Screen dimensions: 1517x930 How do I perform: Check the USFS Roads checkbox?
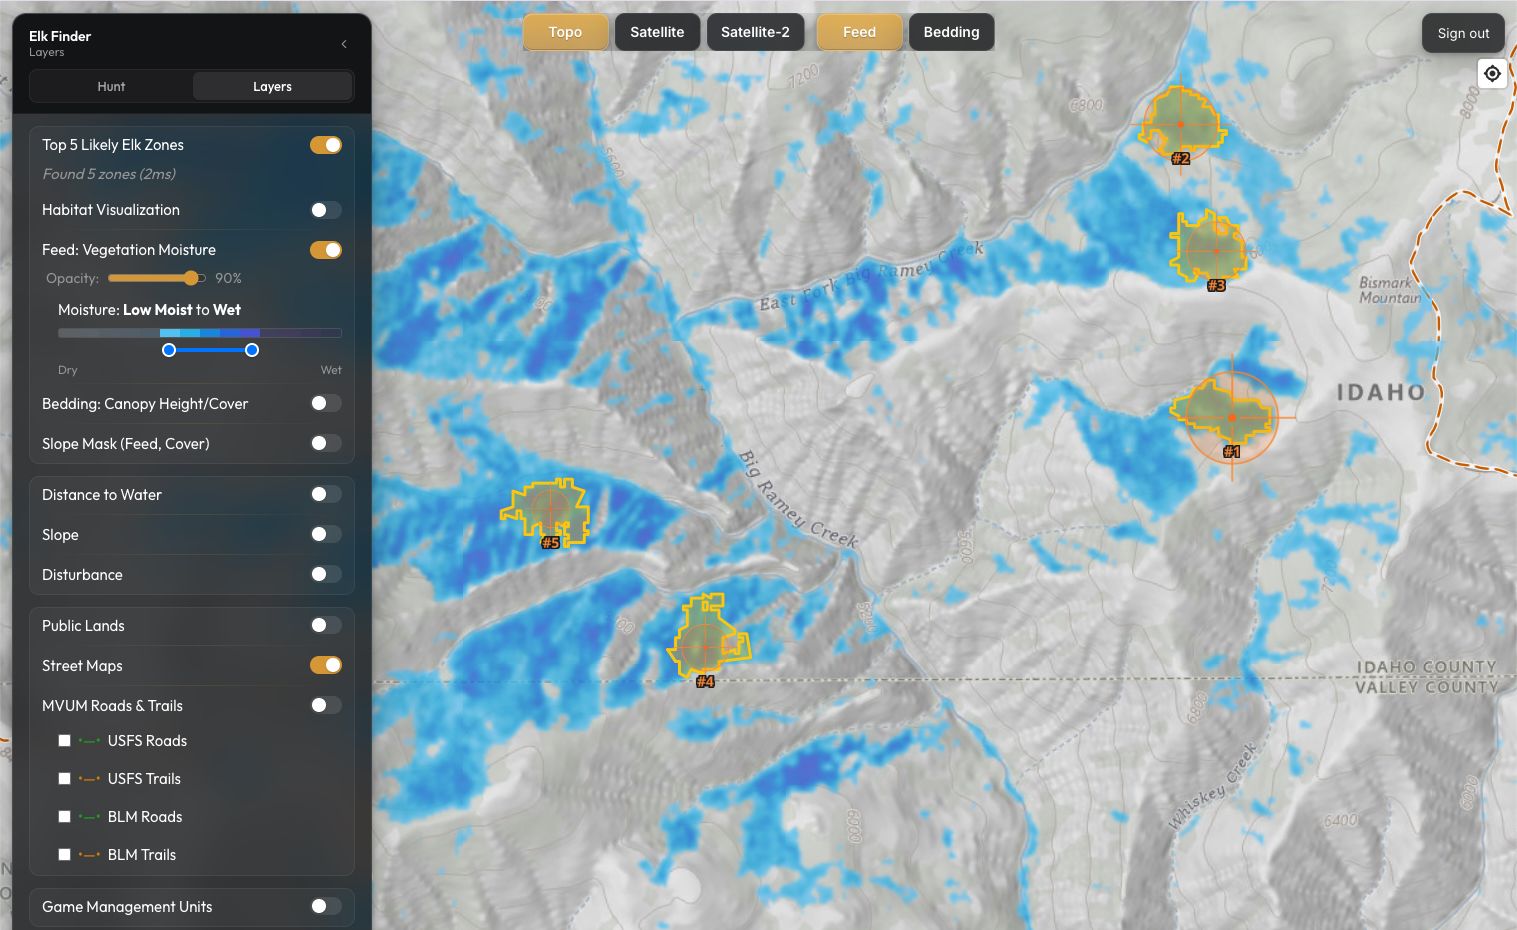65,741
